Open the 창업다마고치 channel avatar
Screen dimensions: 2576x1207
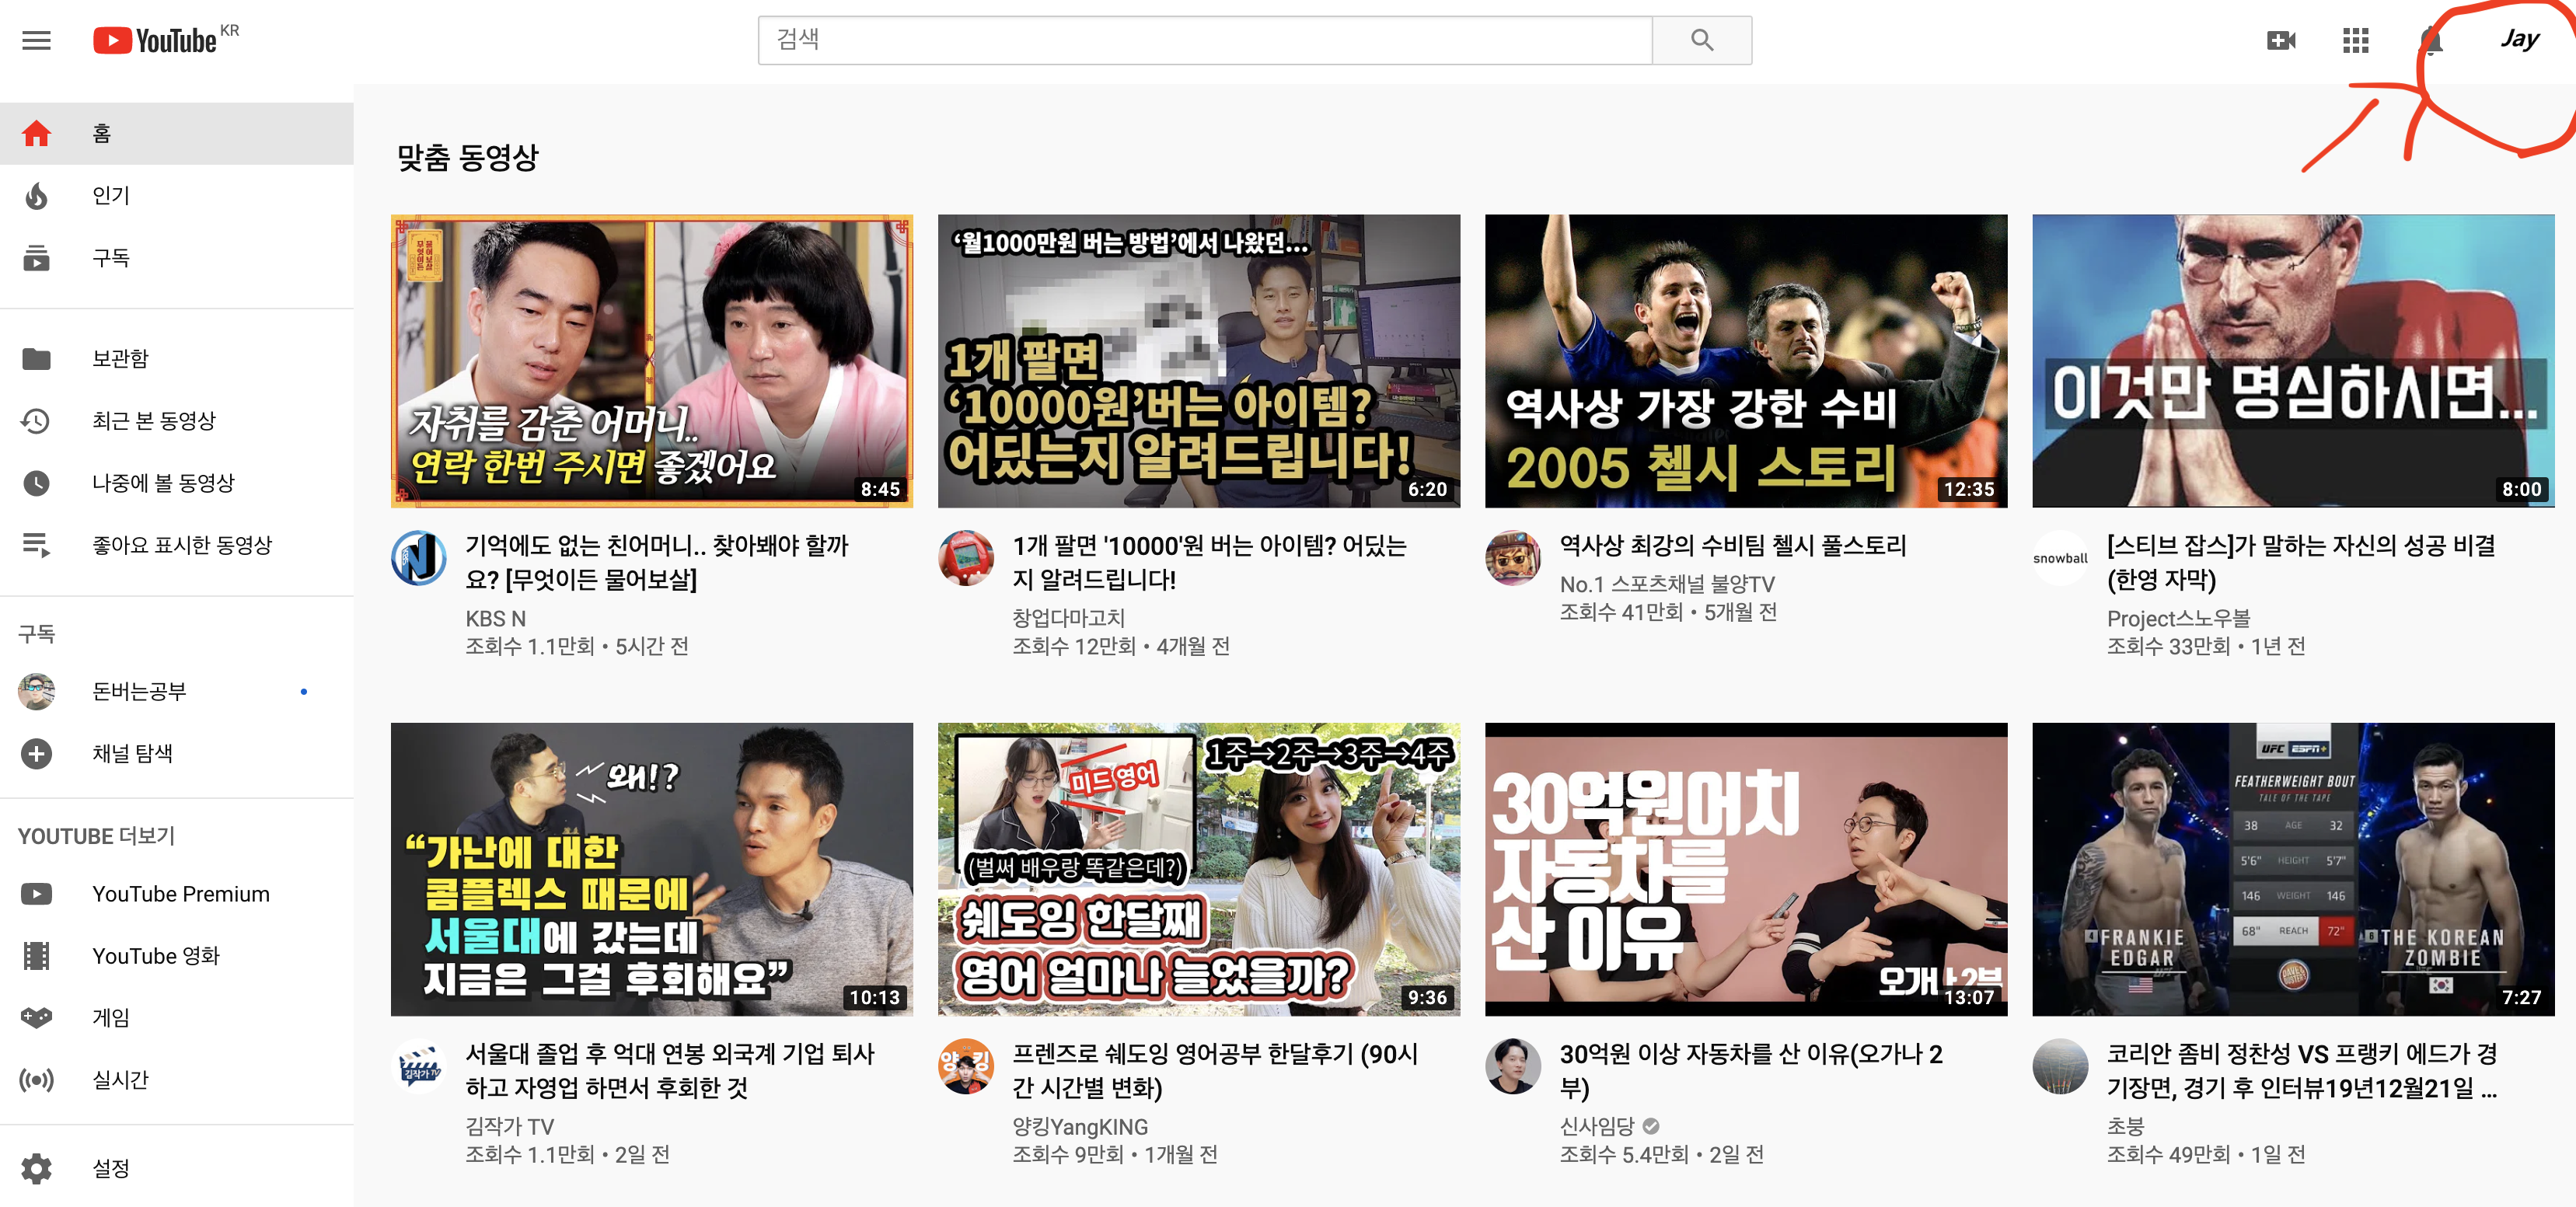[965, 557]
